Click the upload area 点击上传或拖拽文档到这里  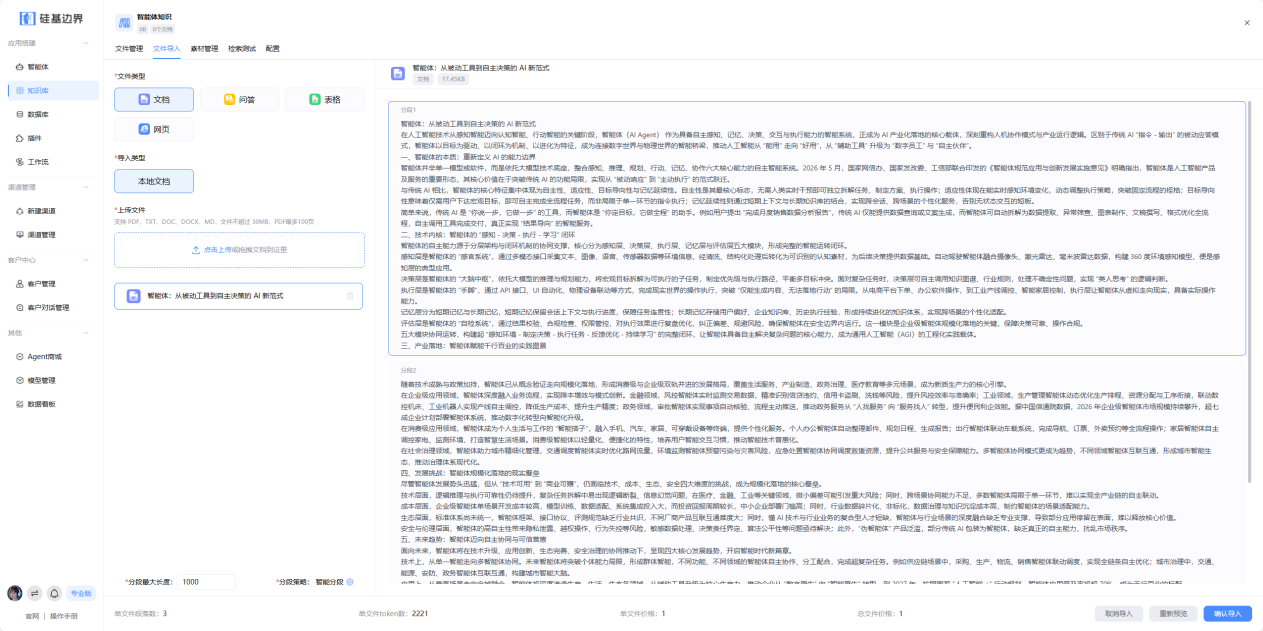tap(238, 249)
